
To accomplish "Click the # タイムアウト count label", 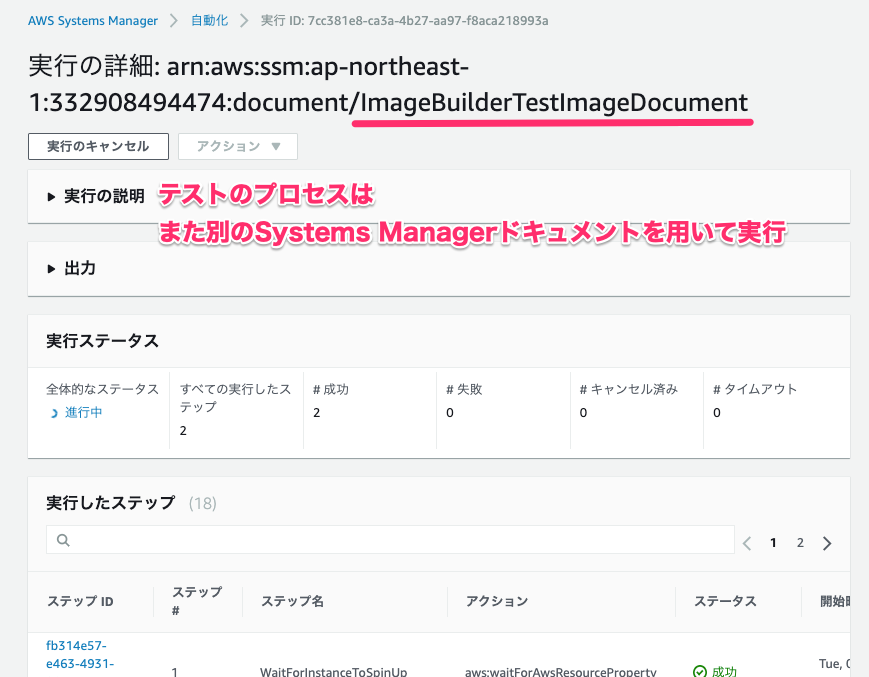I will point(755,389).
